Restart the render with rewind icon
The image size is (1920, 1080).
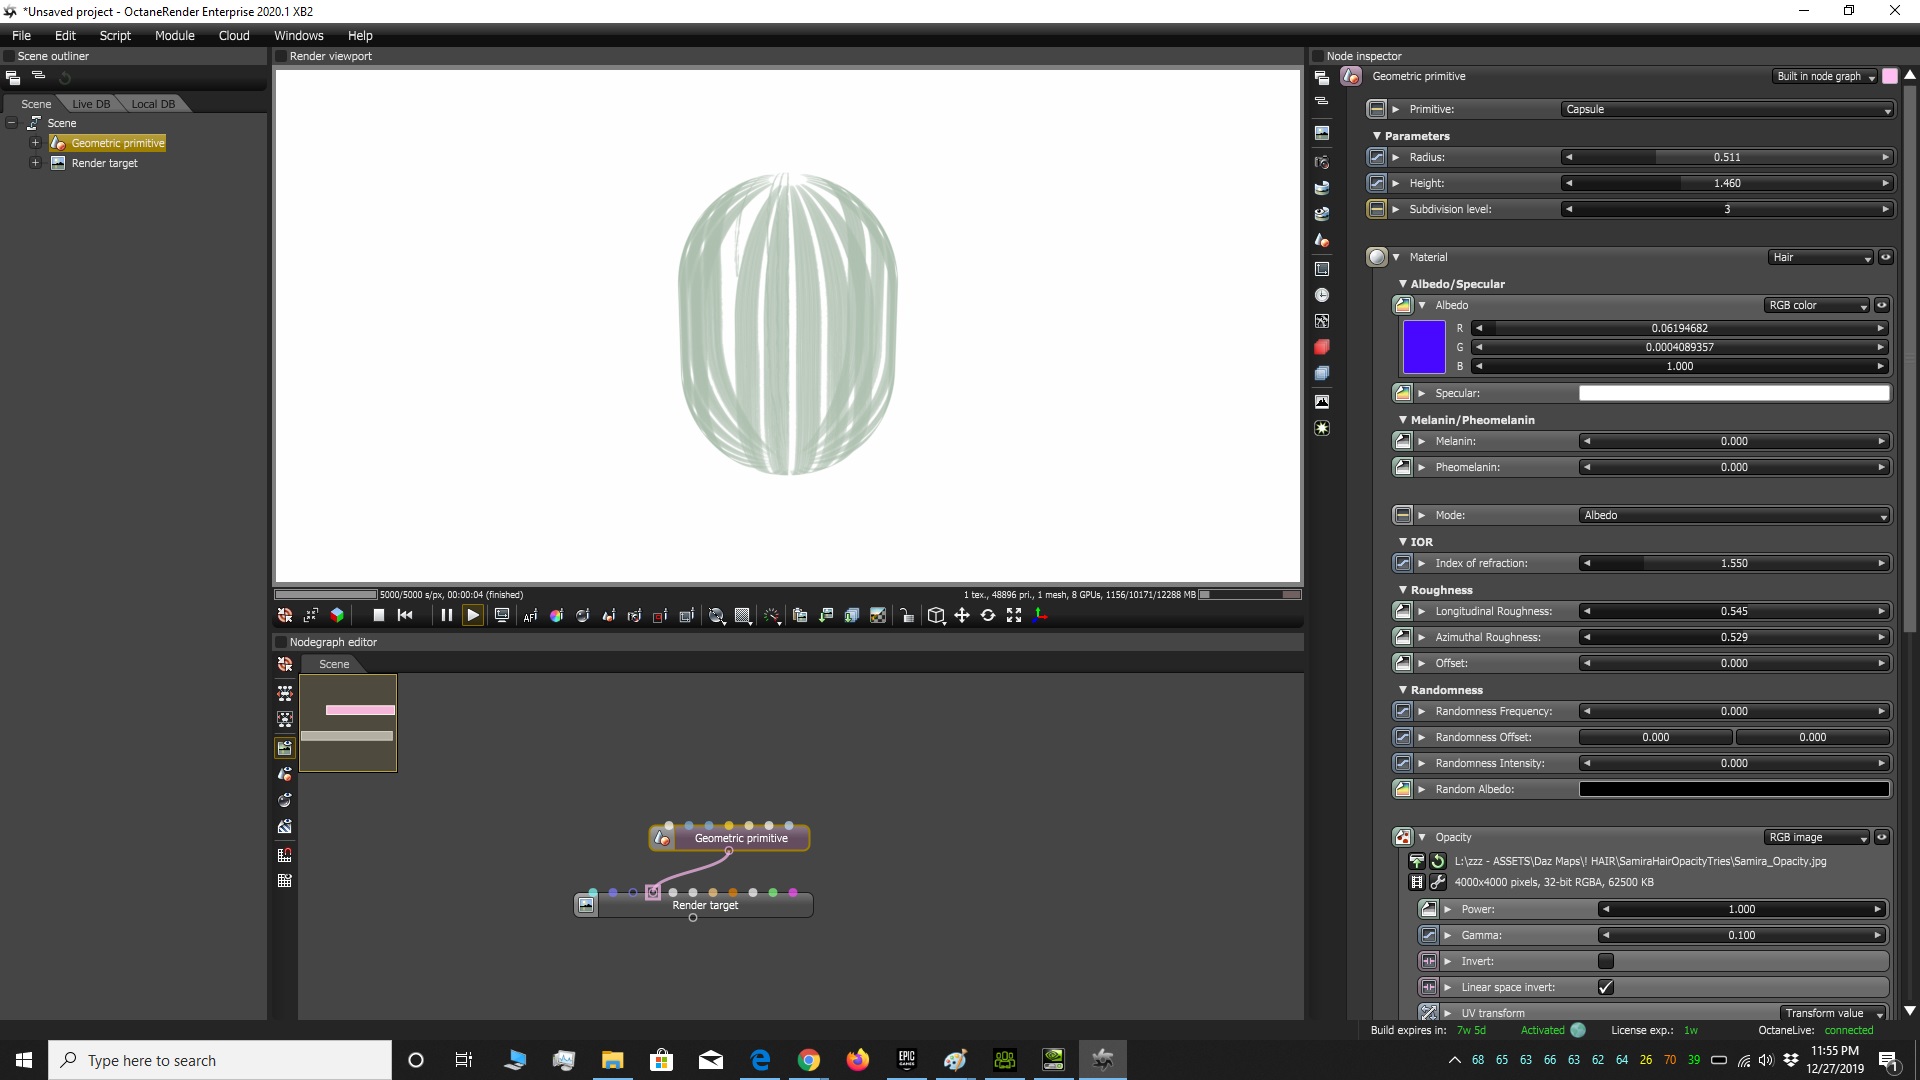pos(405,616)
